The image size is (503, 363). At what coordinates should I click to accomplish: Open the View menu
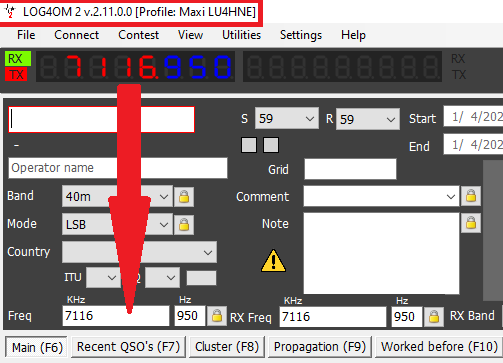[x=190, y=35]
